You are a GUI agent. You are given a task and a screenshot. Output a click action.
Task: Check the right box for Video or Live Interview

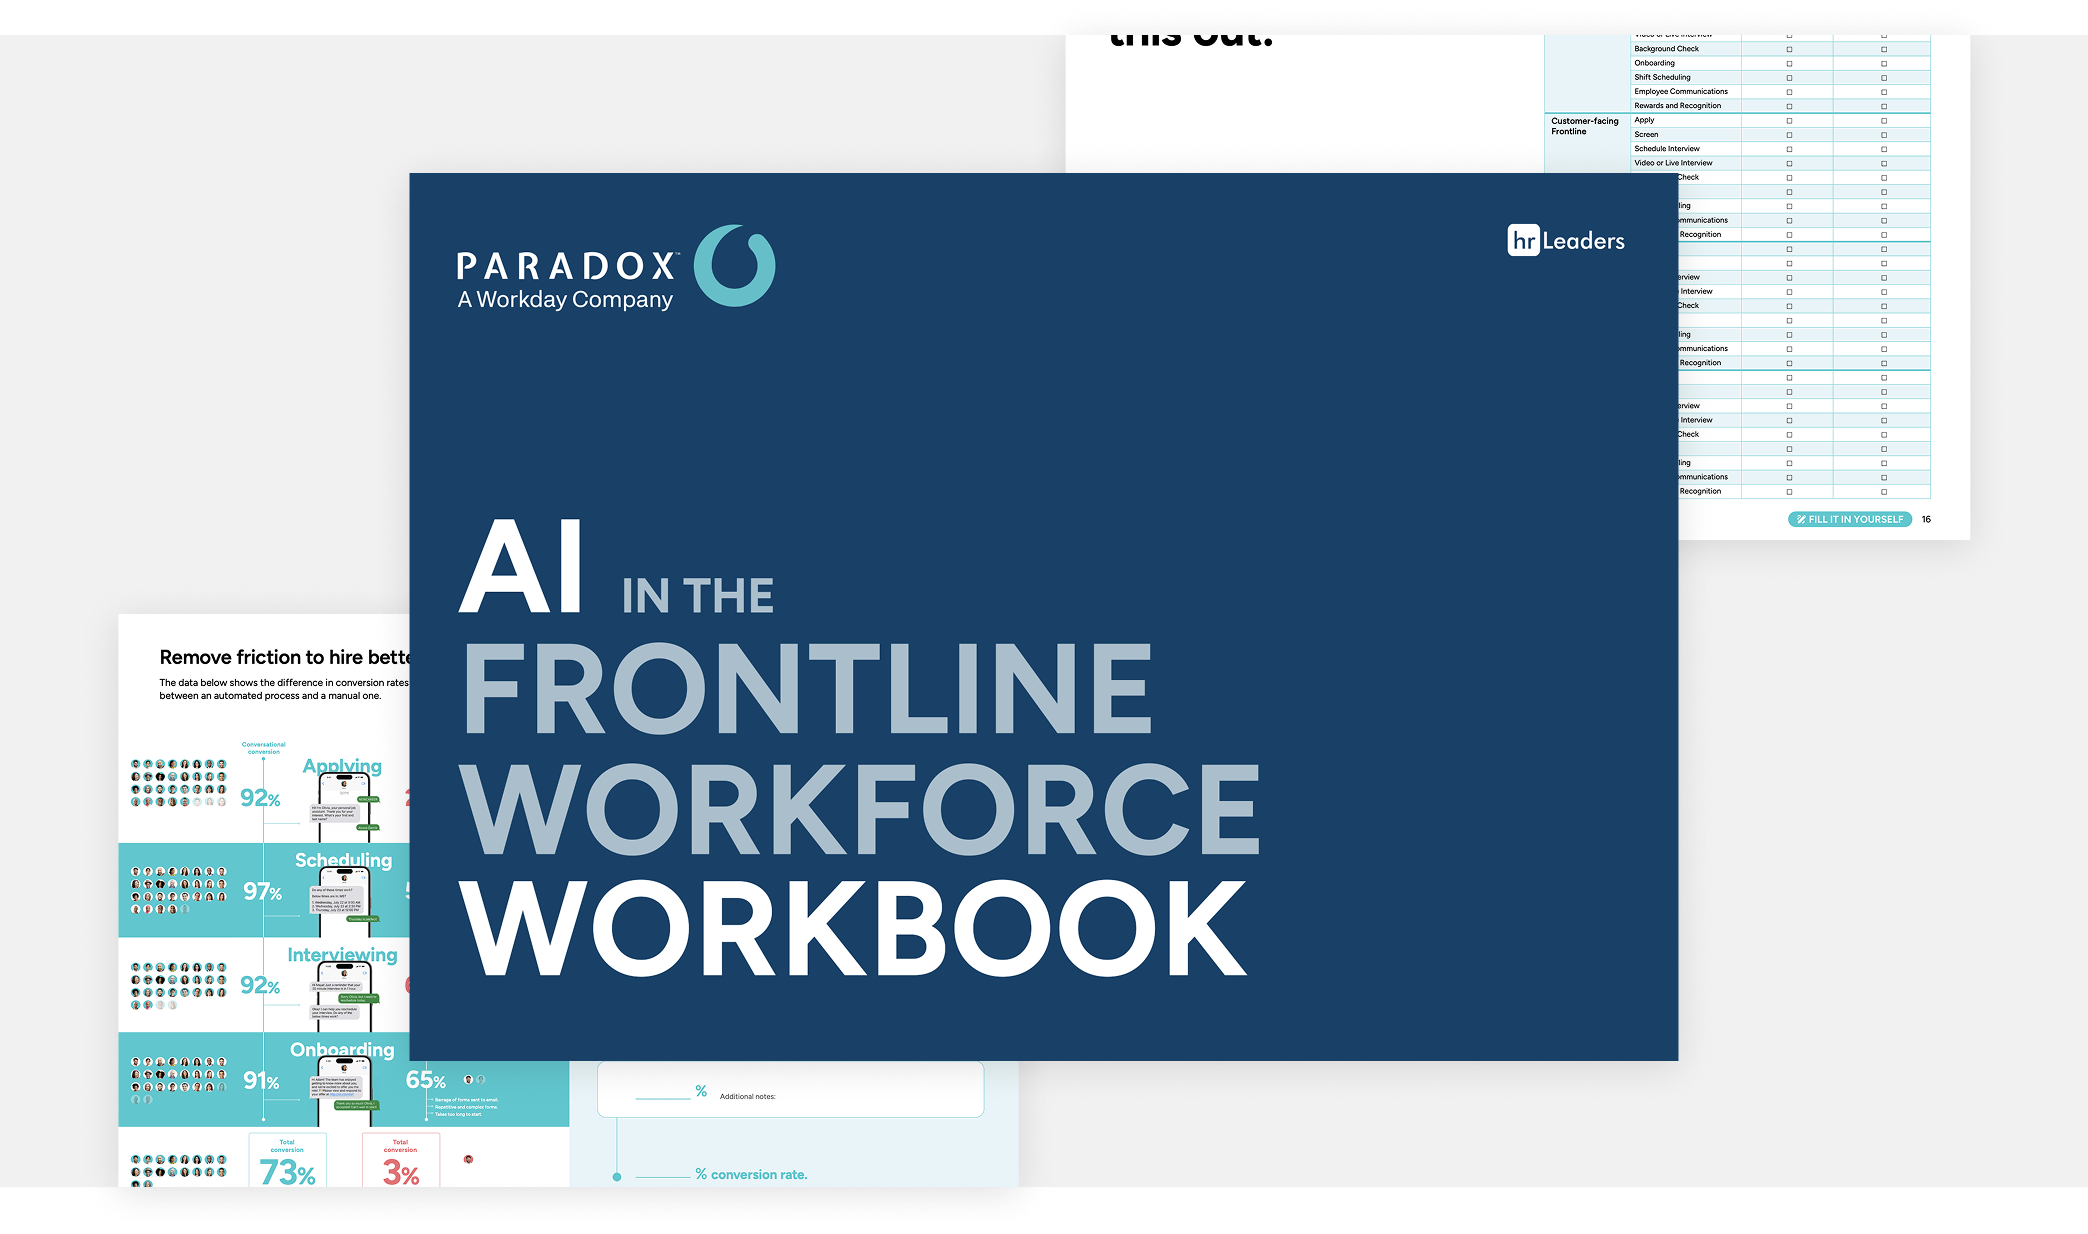coord(1883,163)
